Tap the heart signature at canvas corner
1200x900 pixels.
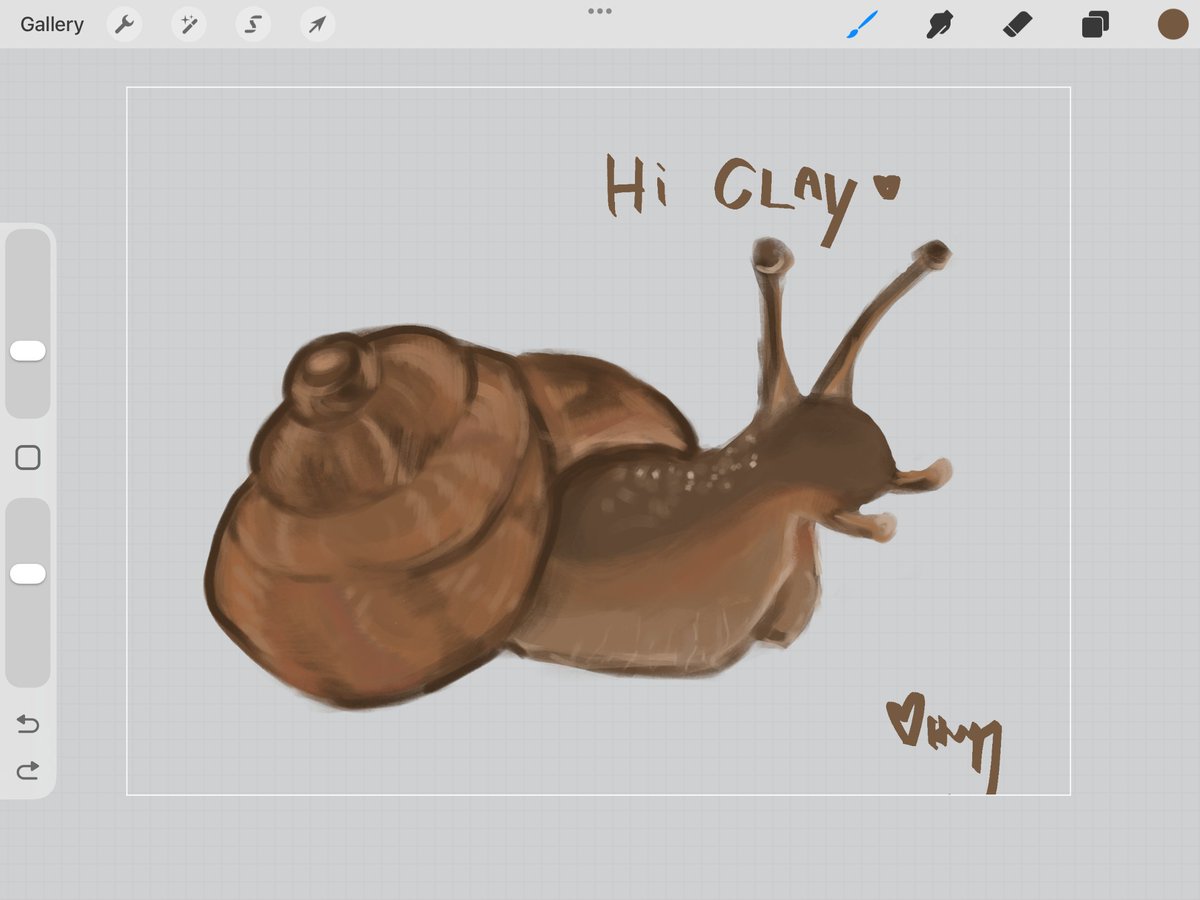click(944, 743)
